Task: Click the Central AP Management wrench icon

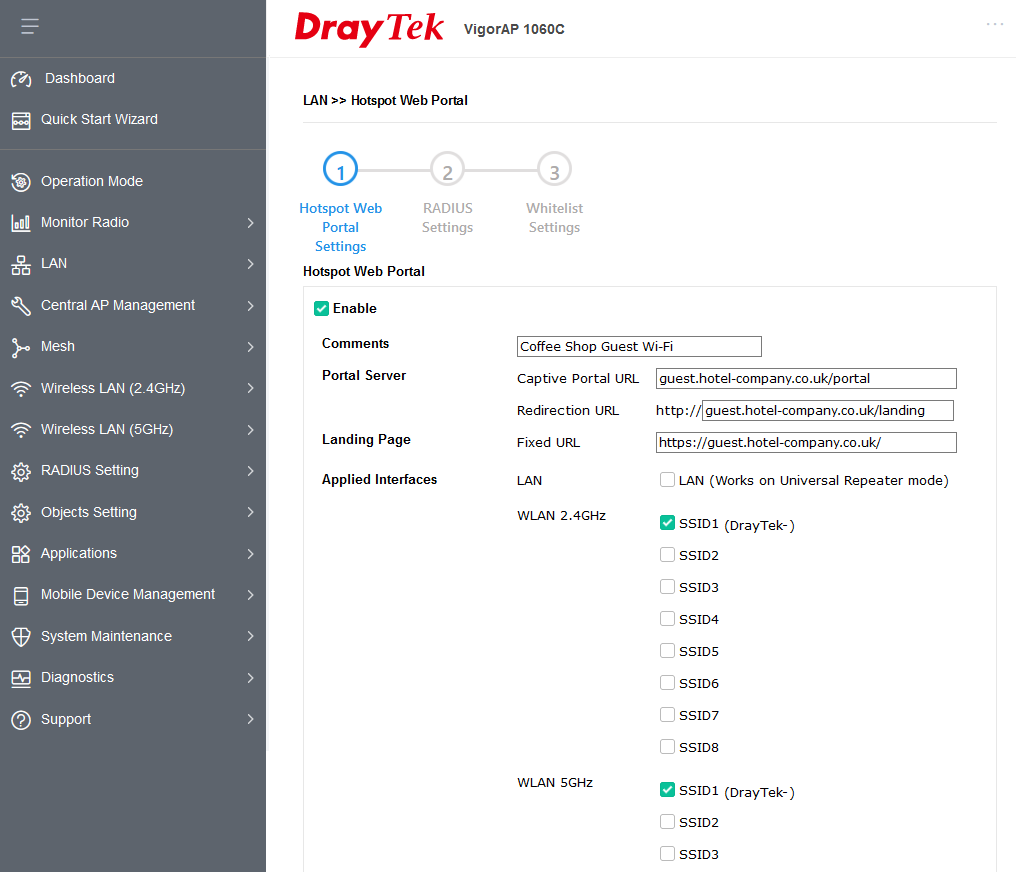Action: [21, 306]
